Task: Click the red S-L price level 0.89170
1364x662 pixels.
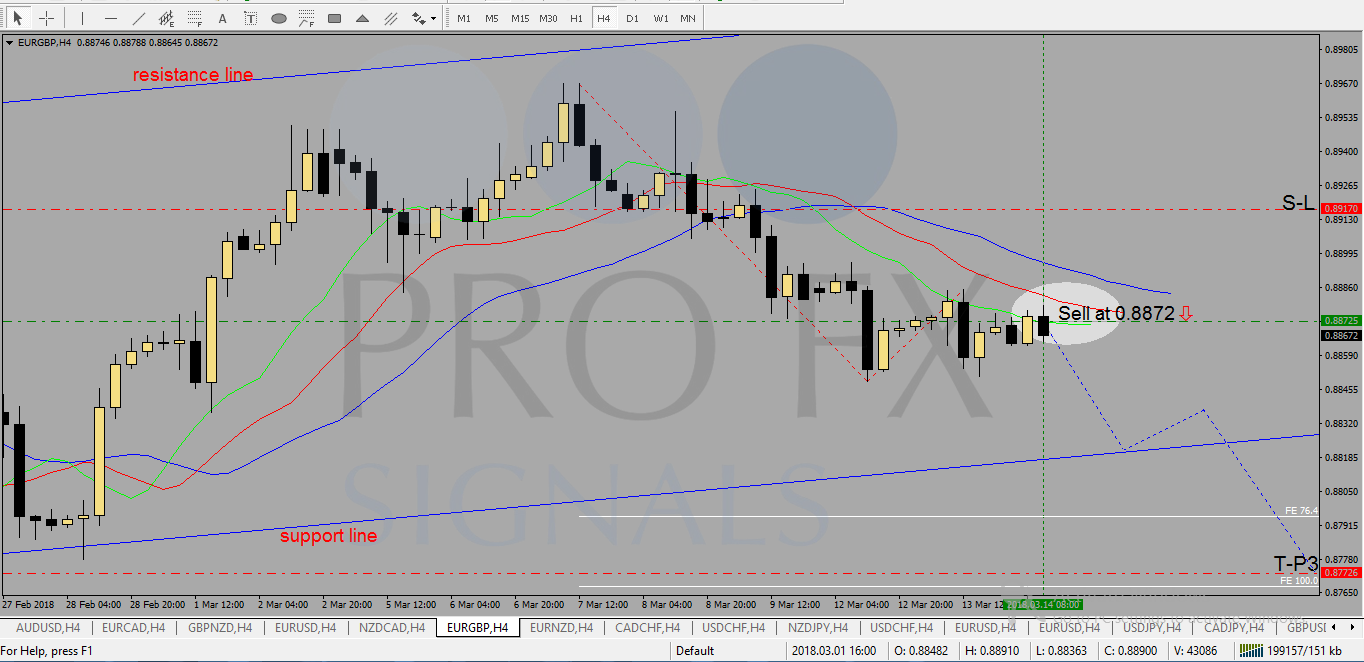Action: point(1340,208)
